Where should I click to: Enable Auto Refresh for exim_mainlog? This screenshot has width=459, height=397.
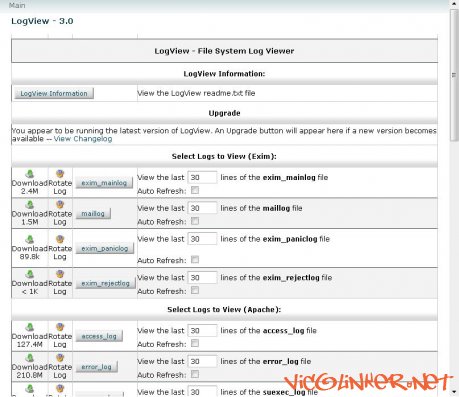pos(195,190)
